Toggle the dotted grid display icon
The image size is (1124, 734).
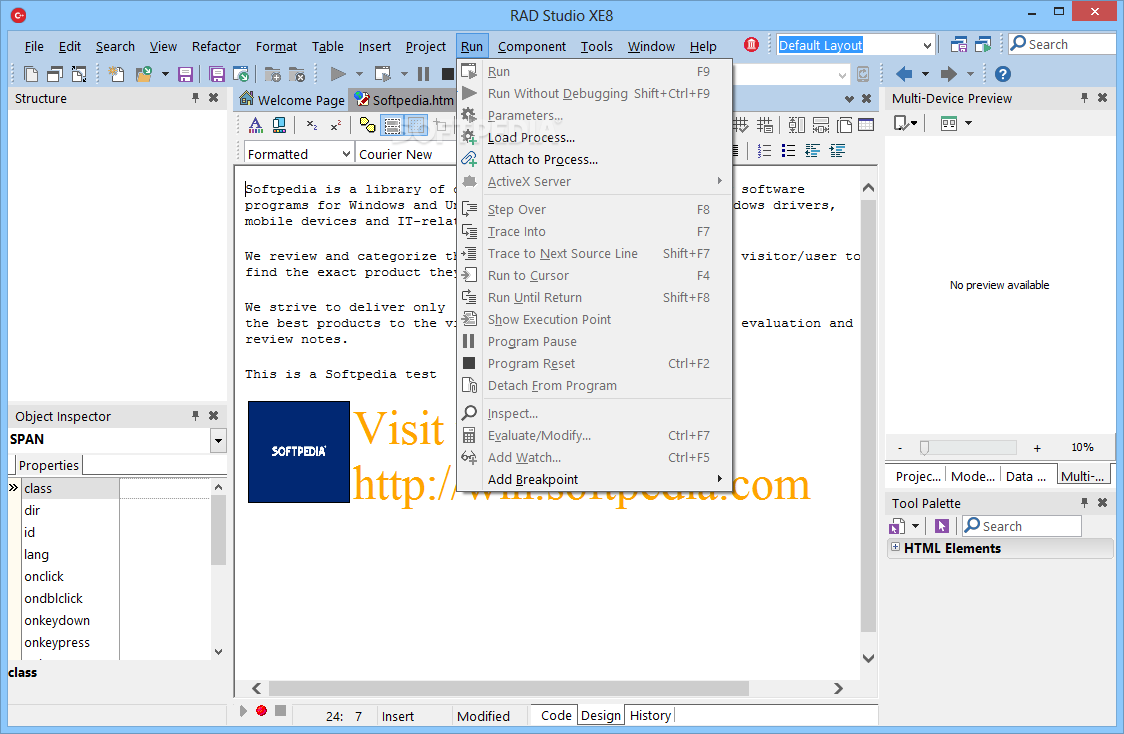pos(416,125)
